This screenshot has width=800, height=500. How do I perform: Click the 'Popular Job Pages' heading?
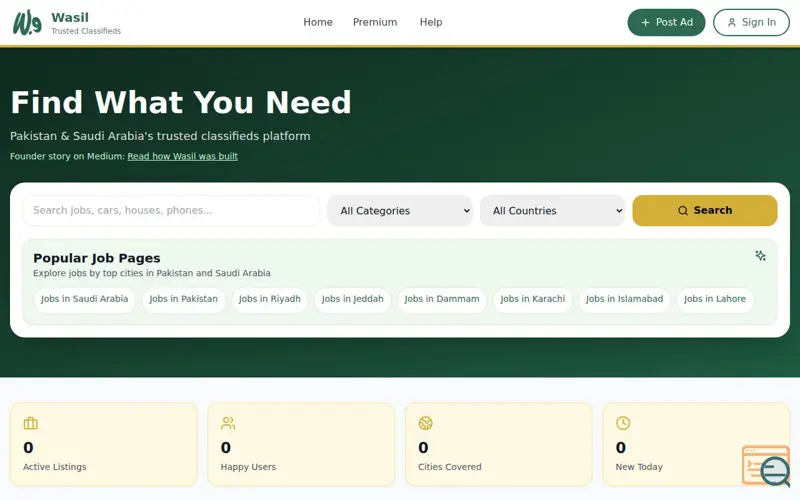tap(97, 258)
